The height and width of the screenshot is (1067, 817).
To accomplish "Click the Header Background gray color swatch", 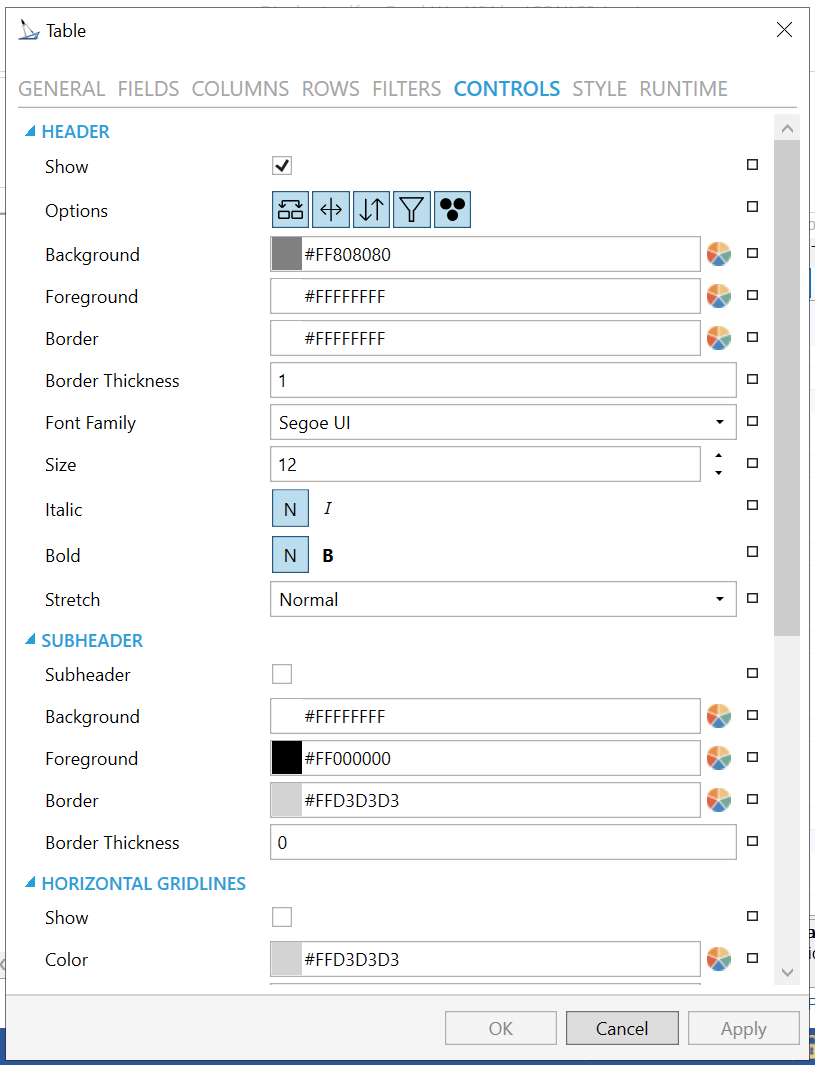I will click(287, 255).
